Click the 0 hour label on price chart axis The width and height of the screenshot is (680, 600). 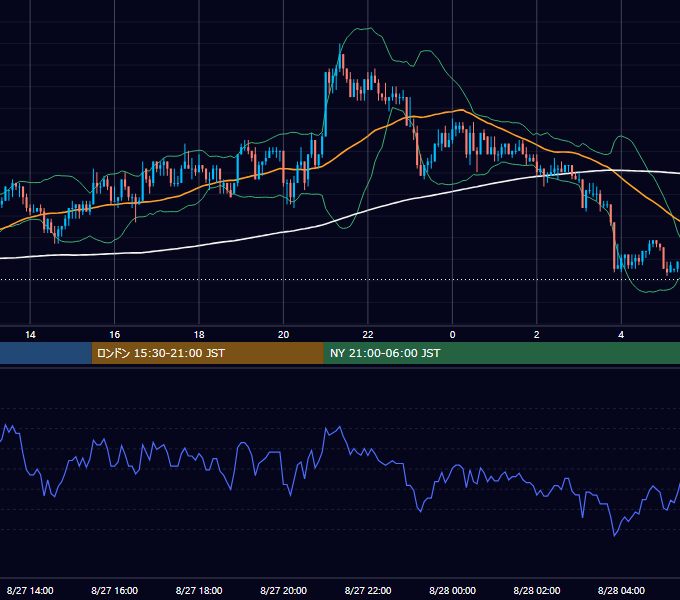tap(452, 335)
